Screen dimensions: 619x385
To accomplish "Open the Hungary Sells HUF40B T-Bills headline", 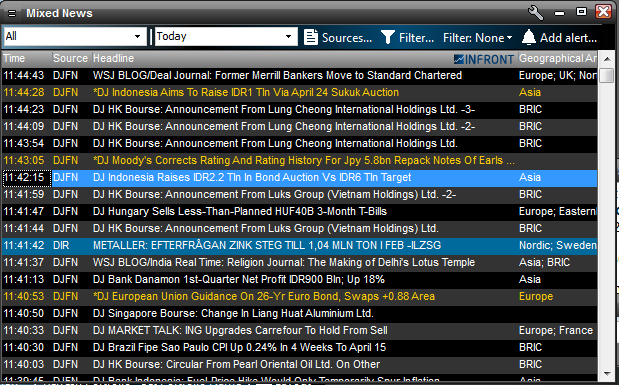I will pyautogui.click(x=240, y=211).
